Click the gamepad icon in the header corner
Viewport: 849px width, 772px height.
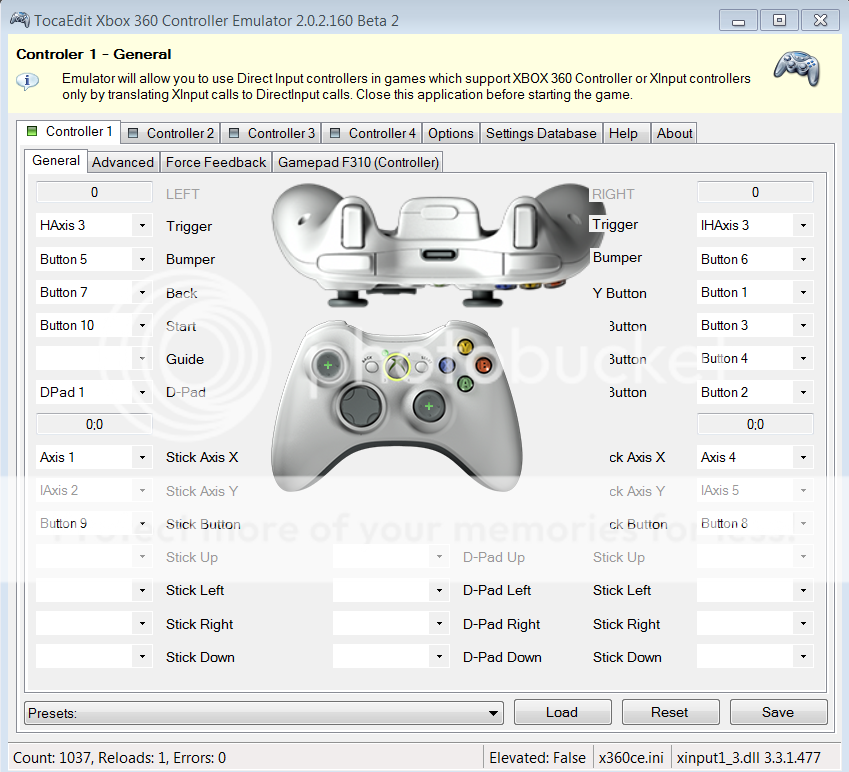pyautogui.click(x=797, y=68)
